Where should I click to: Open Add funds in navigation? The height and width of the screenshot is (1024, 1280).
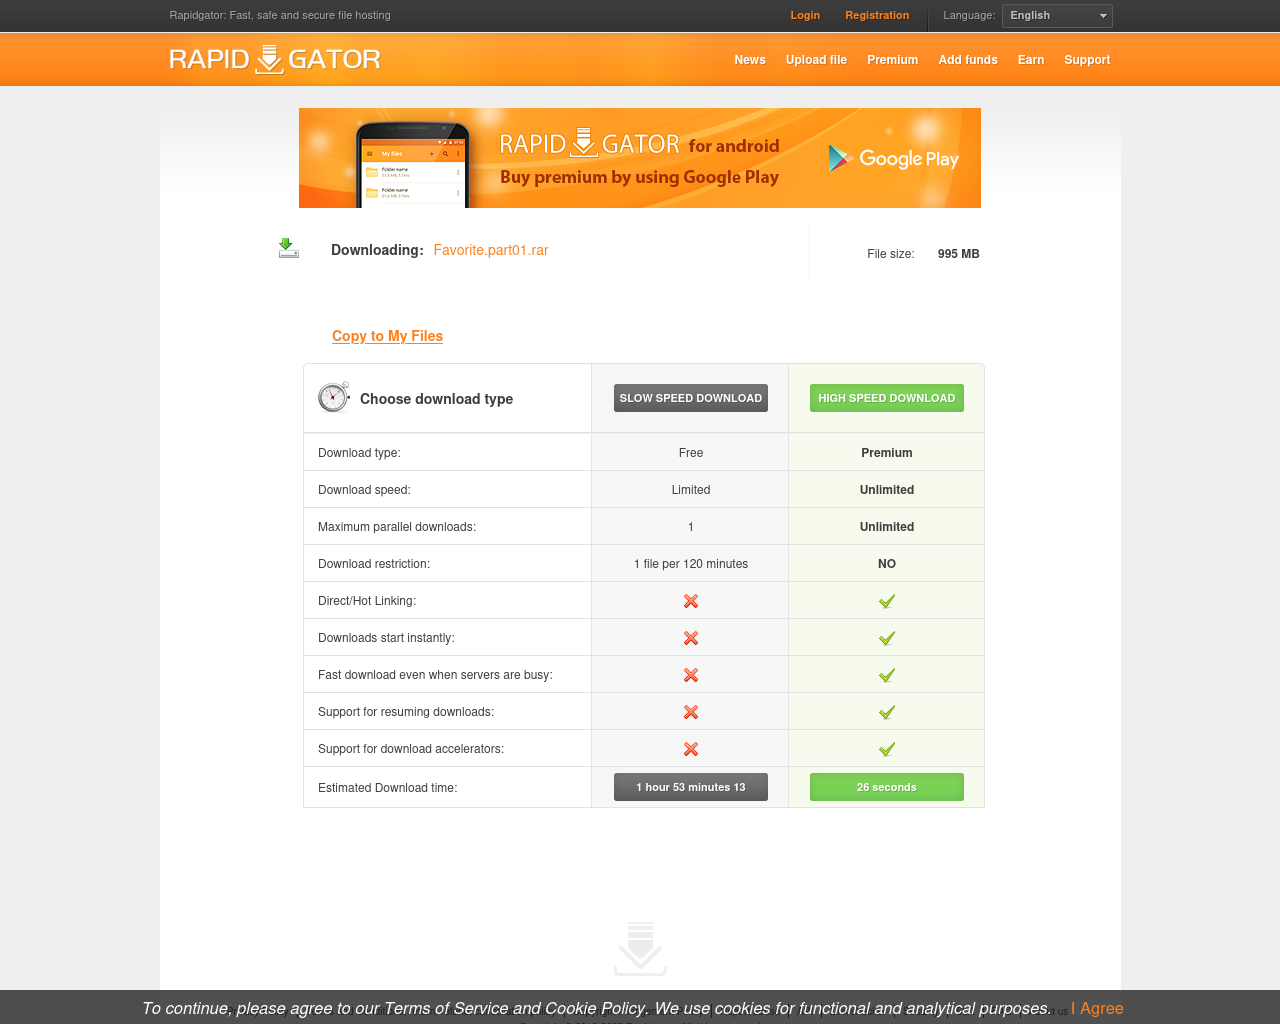point(968,60)
